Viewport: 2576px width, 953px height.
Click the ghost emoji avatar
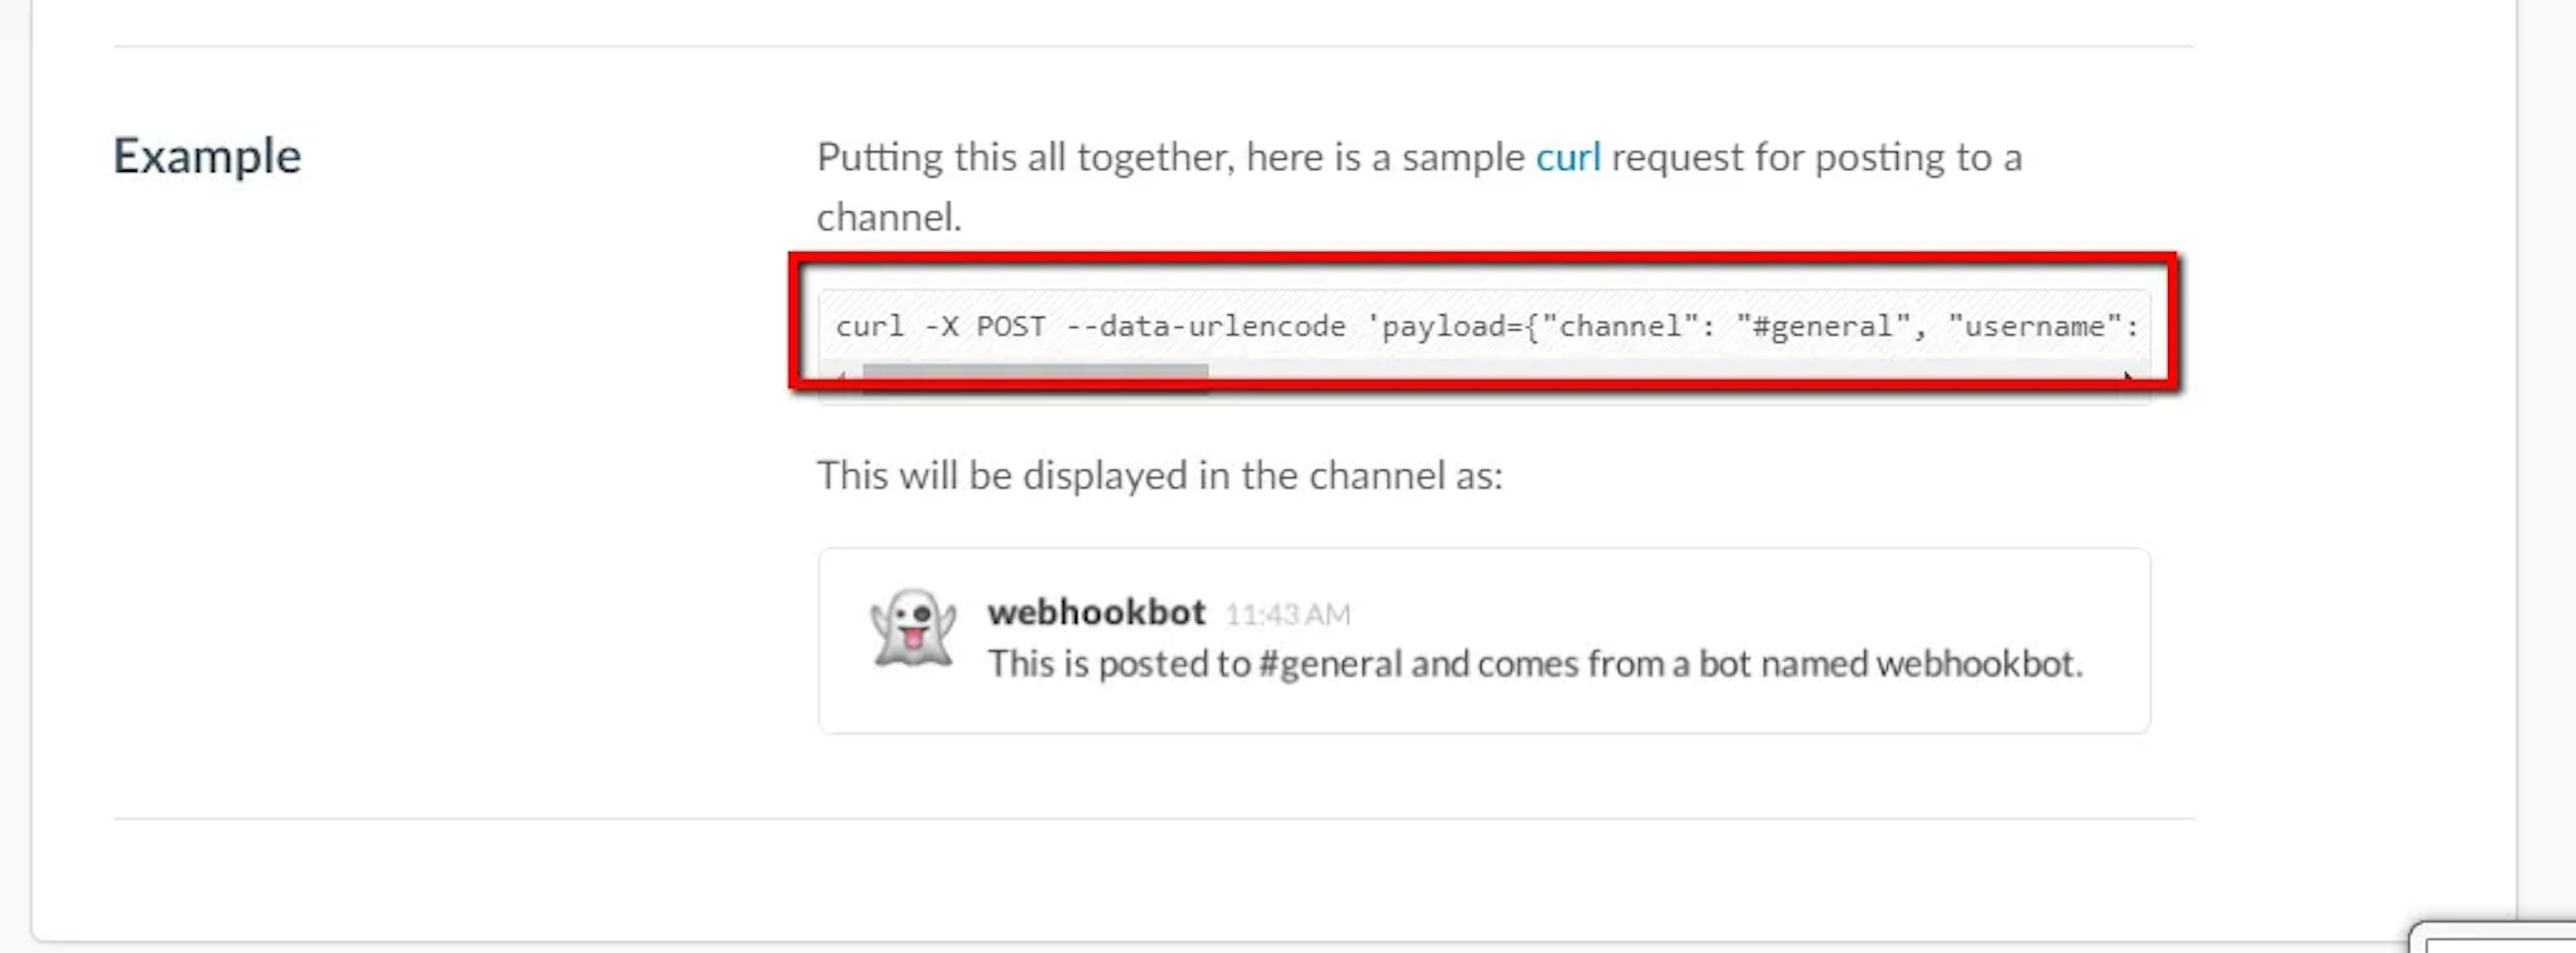pyautogui.click(x=912, y=628)
